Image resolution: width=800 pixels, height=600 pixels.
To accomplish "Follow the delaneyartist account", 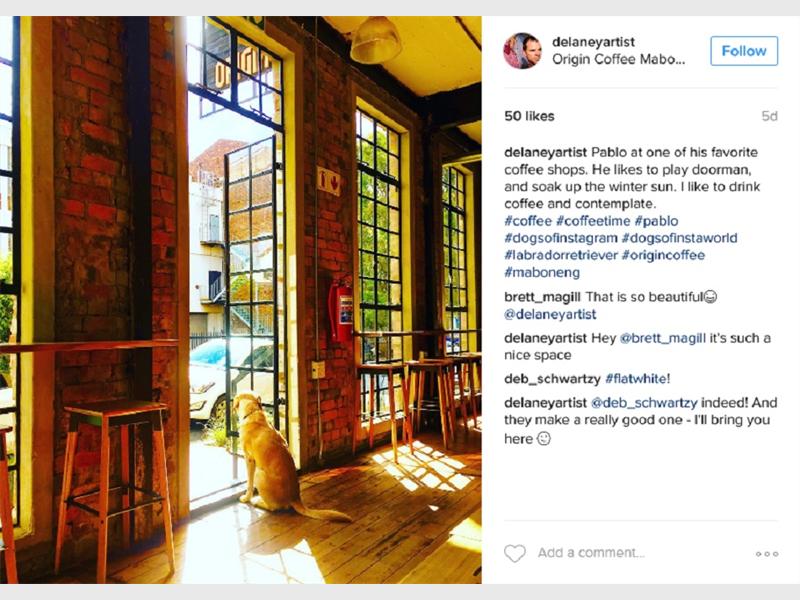I will (x=744, y=51).
